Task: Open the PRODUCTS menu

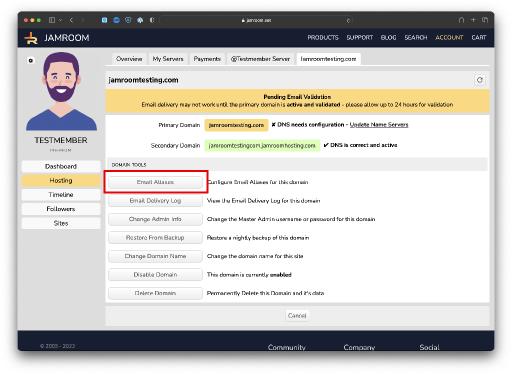Action: [323, 38]
